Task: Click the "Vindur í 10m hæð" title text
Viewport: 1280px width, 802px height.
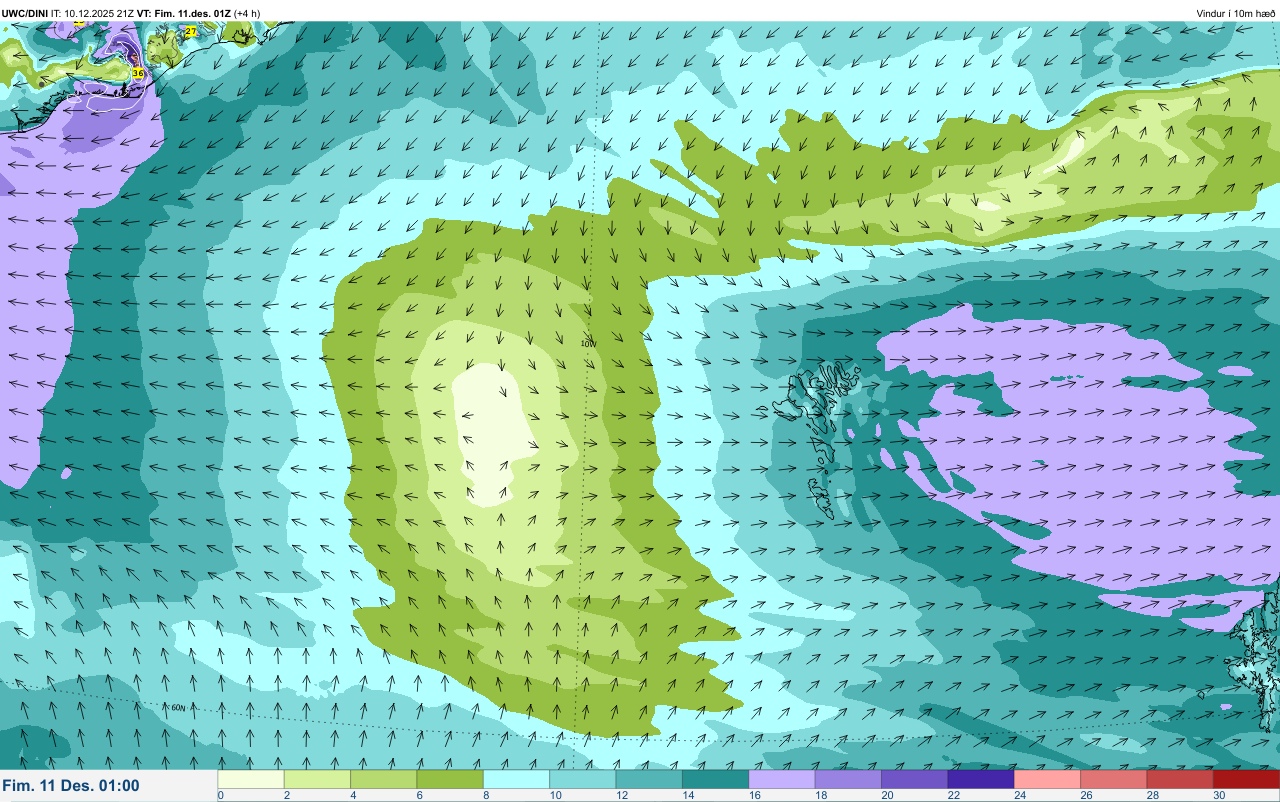Action: (x=1235, y=13)
